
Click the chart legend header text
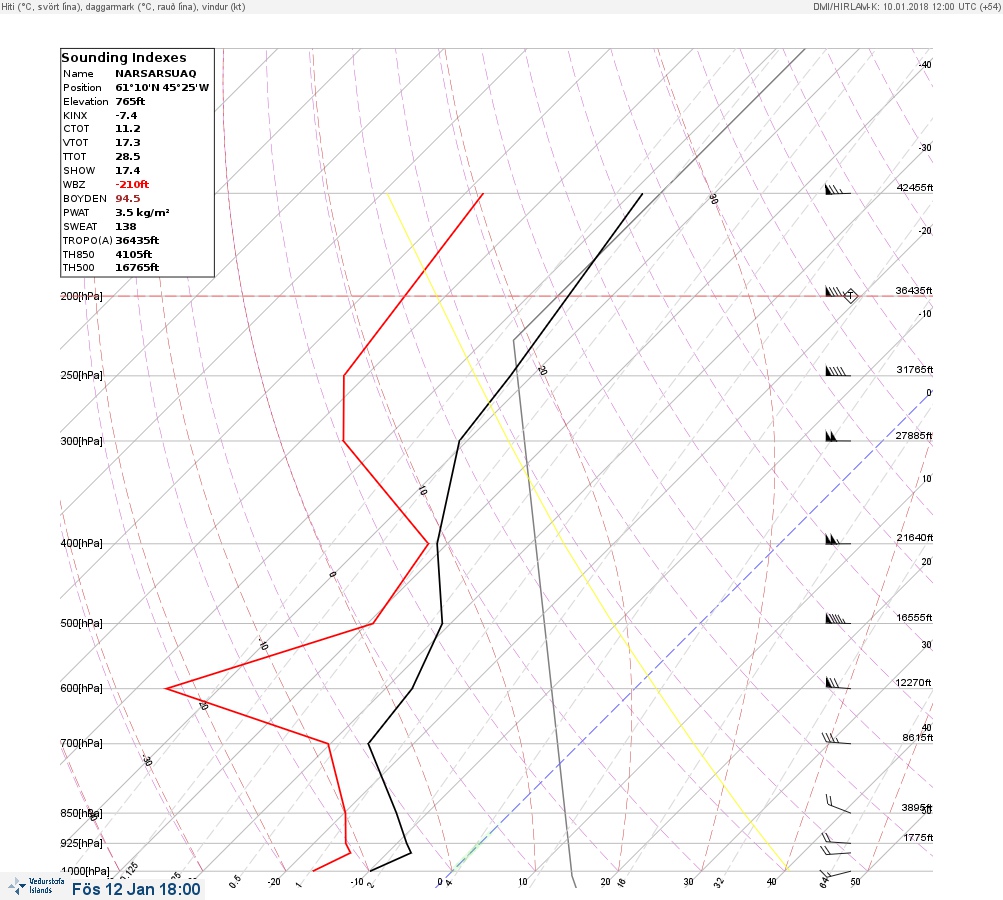123,7
